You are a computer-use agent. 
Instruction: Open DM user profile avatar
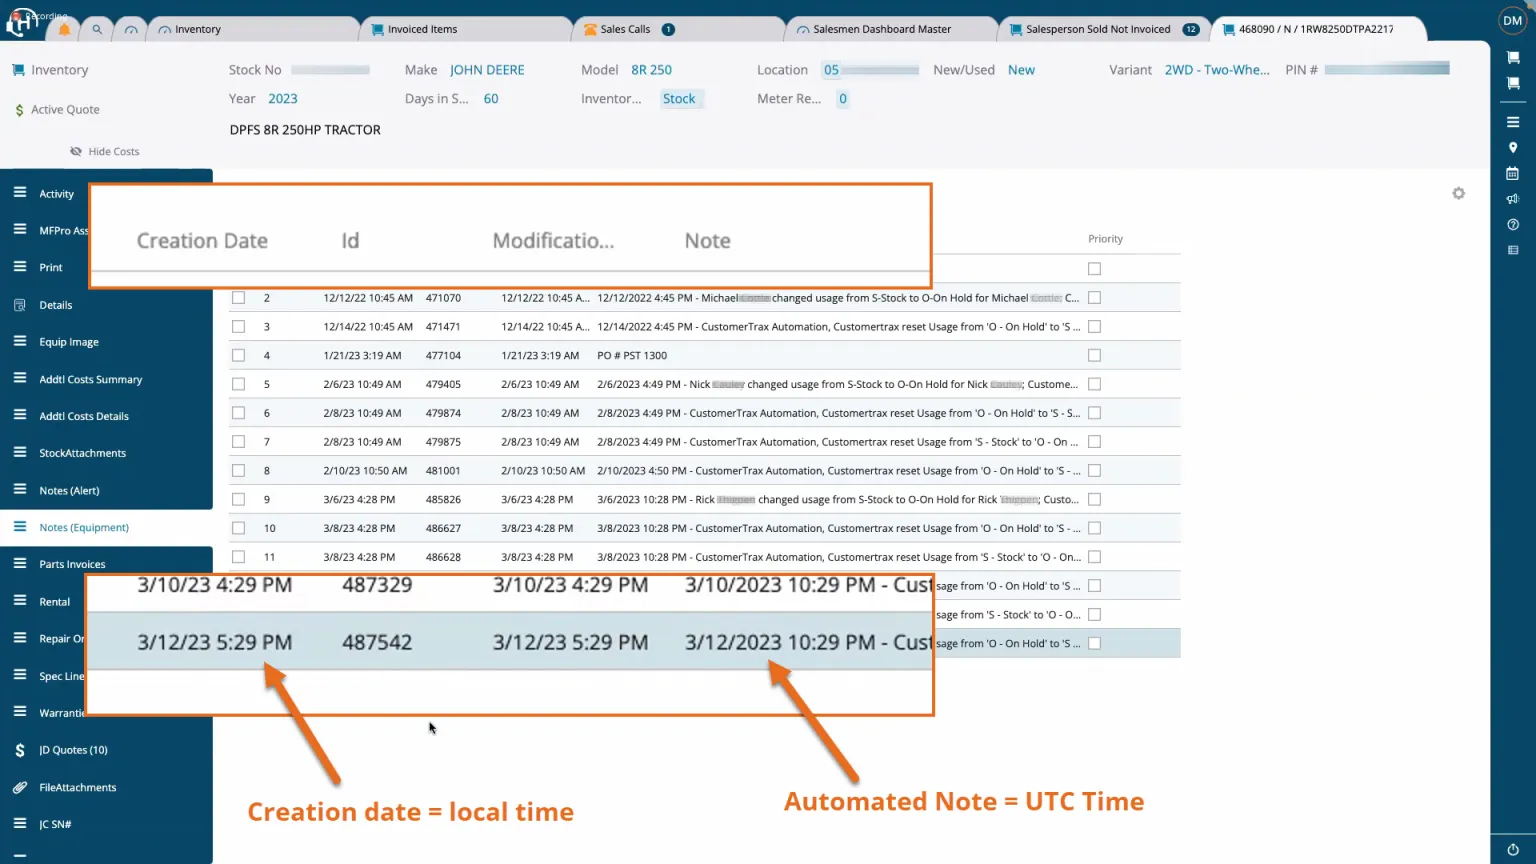1512,21
